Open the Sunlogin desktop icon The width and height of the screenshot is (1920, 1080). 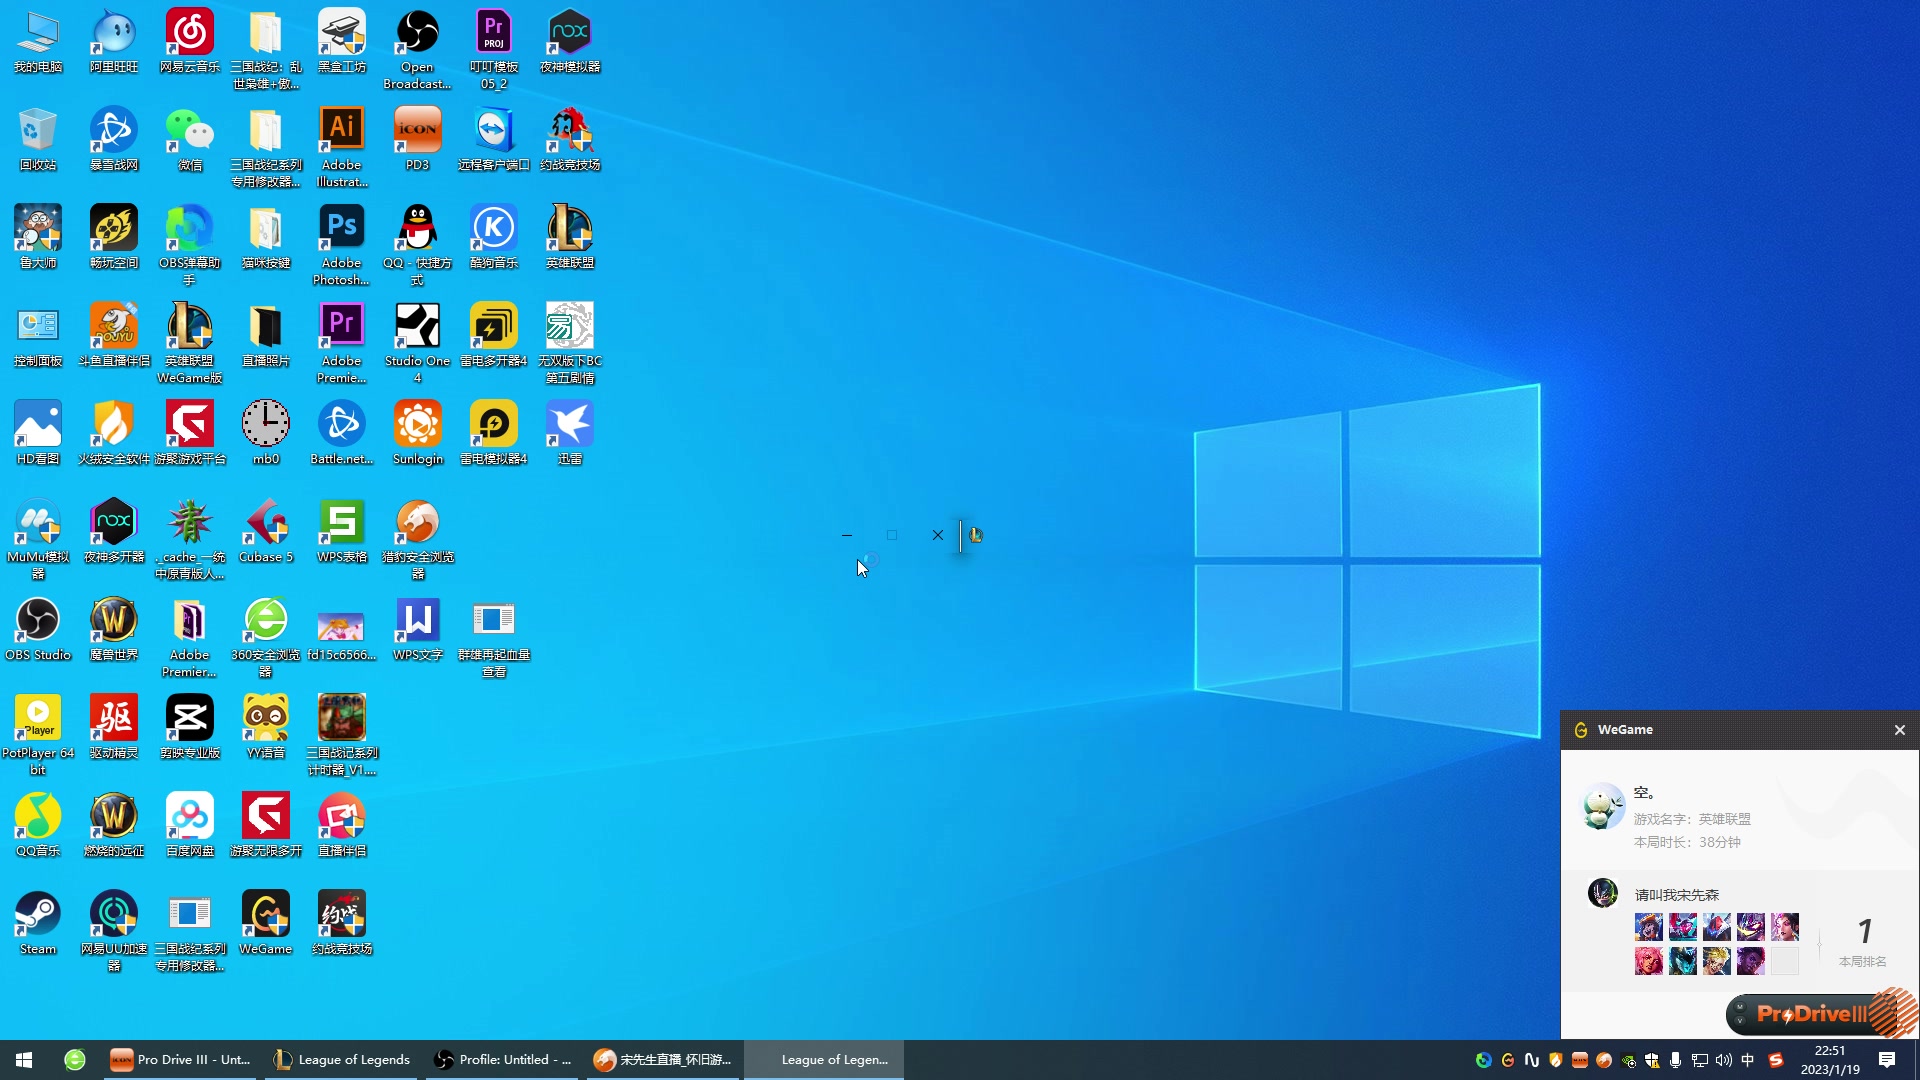point(417,424)
